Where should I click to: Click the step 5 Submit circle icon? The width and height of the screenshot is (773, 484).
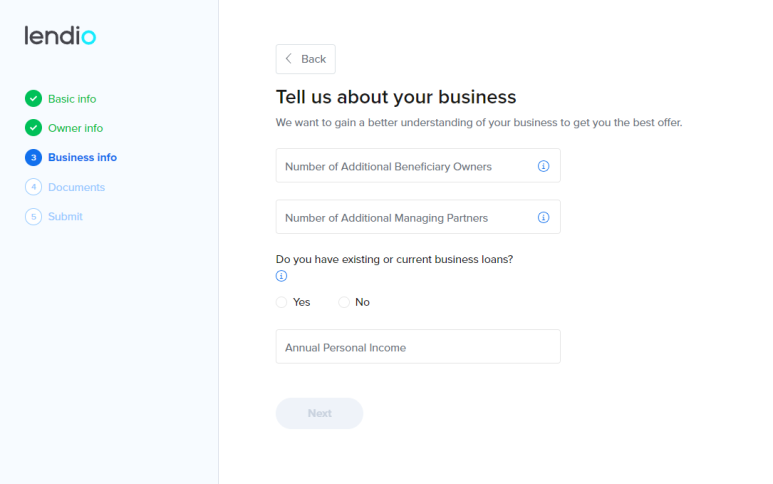[x=34, y=216]
